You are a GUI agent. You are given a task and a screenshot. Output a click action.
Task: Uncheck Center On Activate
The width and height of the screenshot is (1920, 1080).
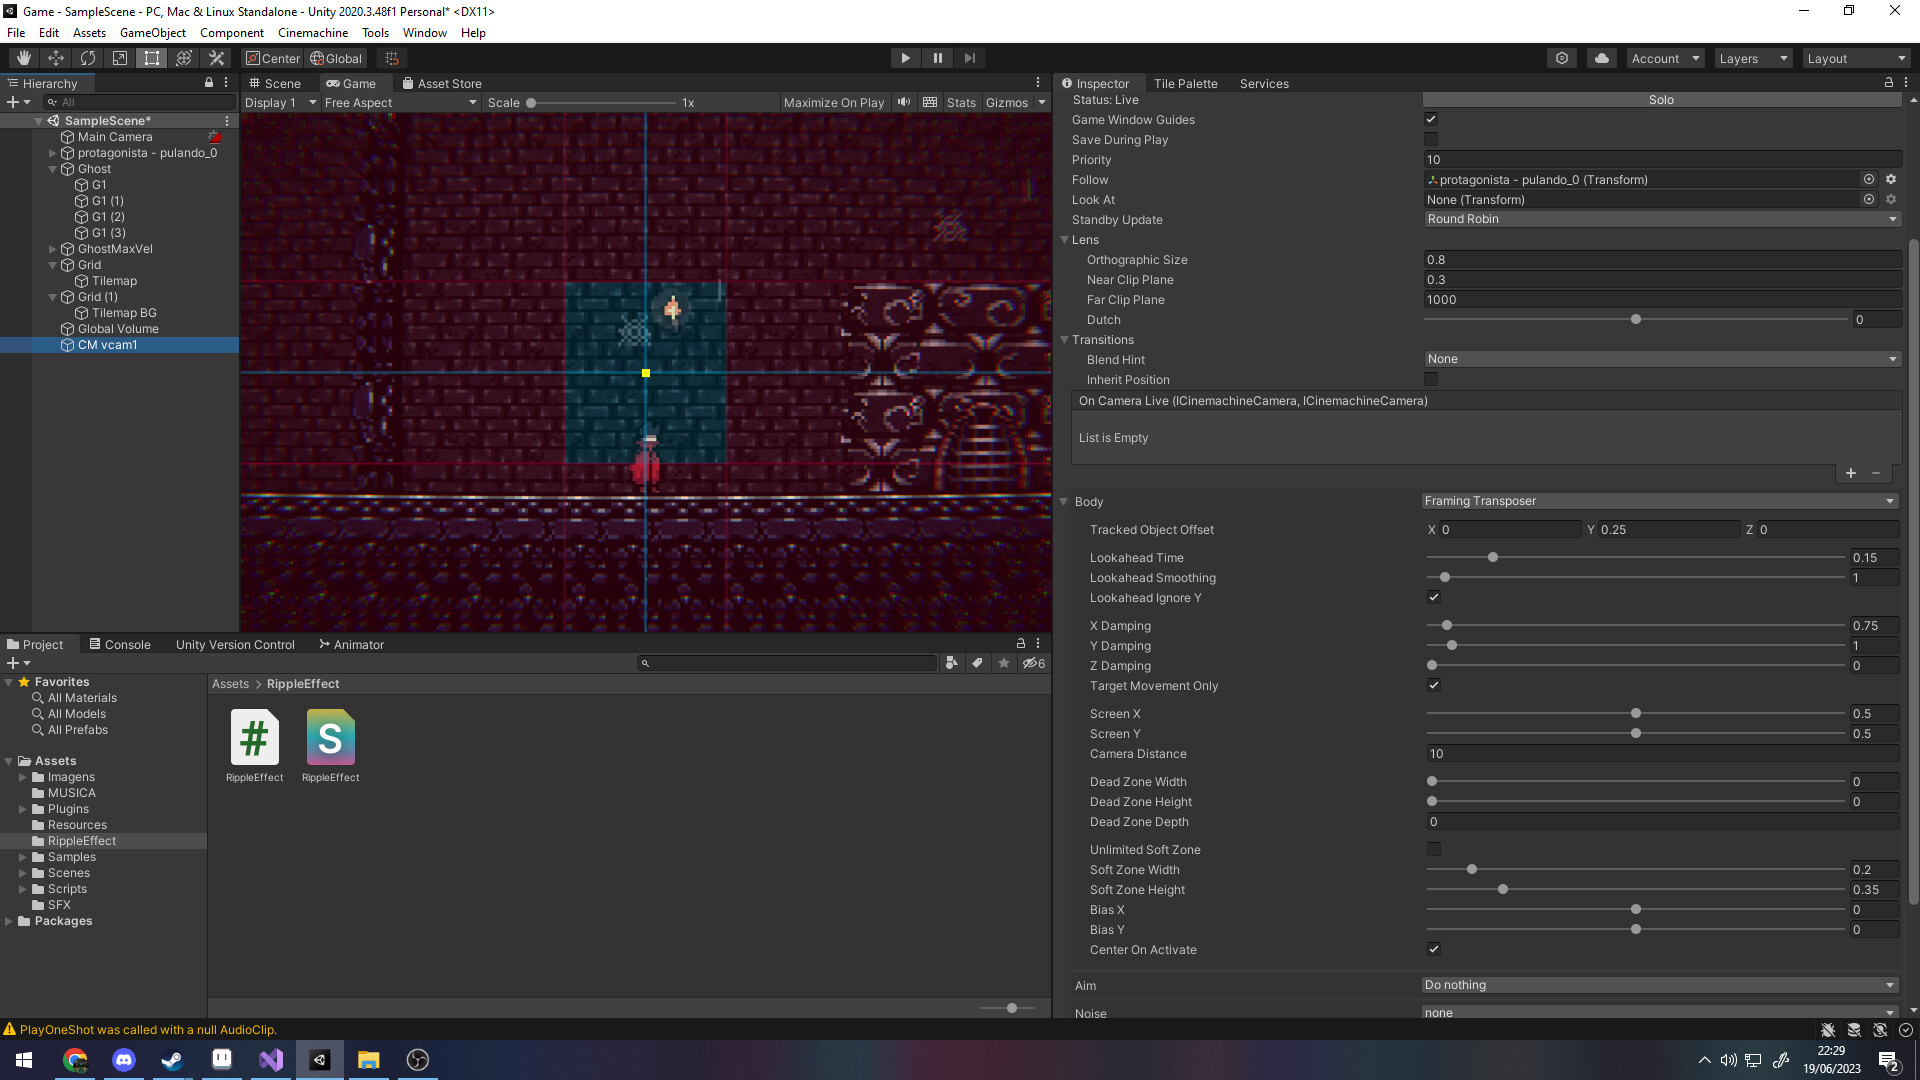pos(1433,949)
